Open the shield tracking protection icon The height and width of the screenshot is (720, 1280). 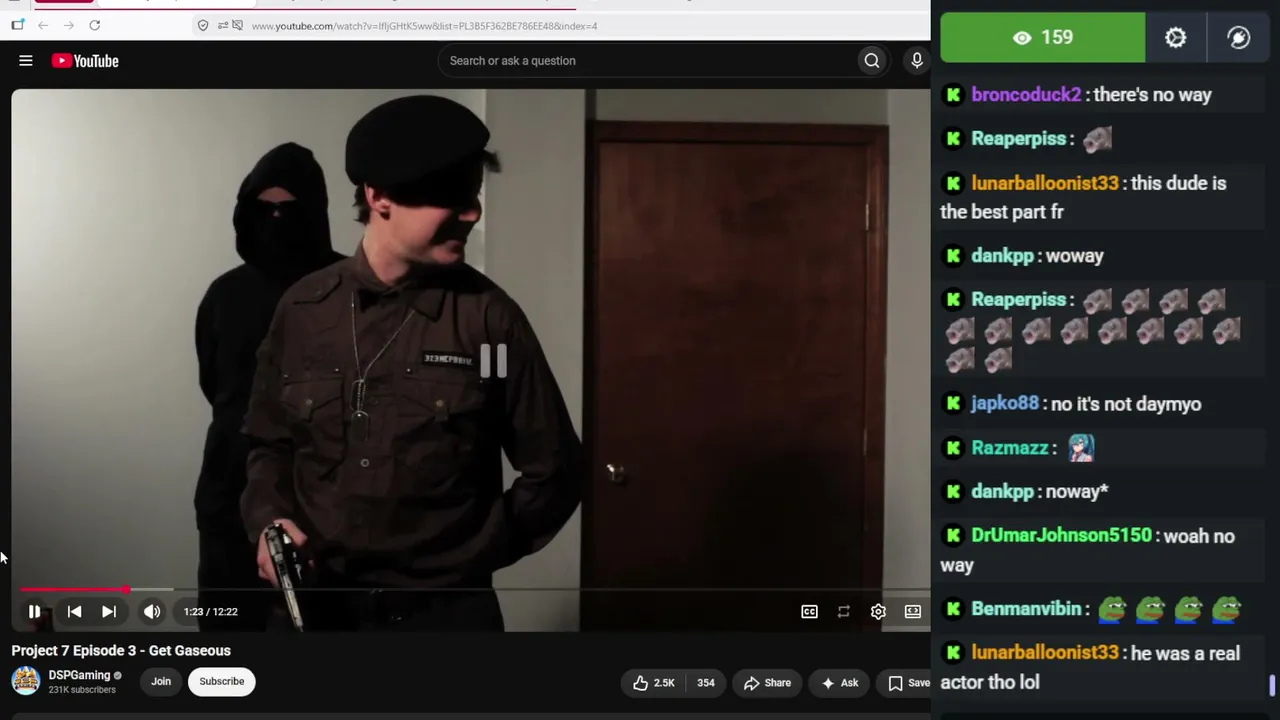(x=203, y=25)
